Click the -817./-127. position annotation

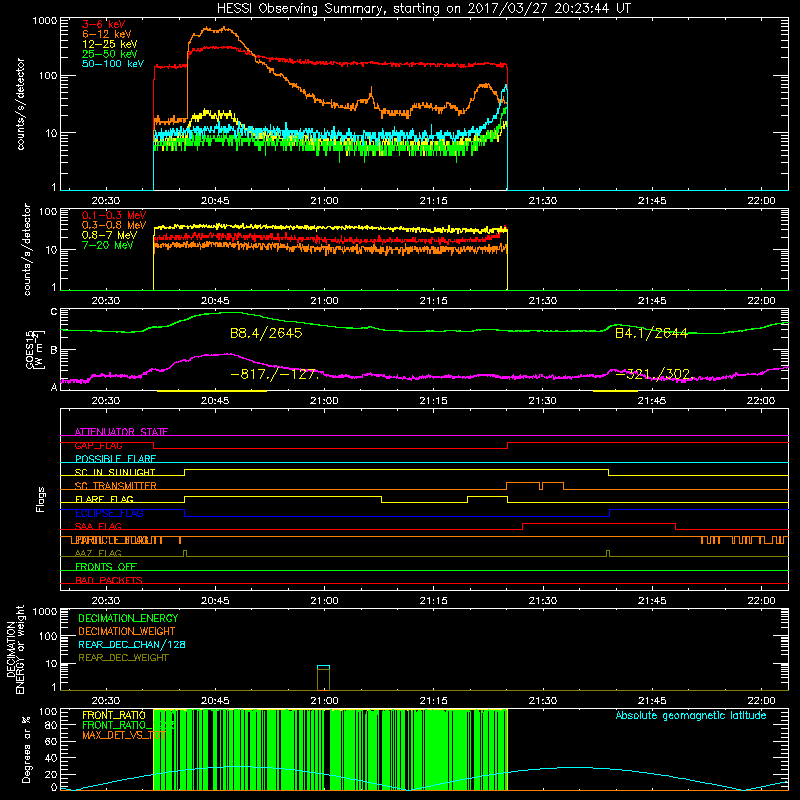pos(274,374)
